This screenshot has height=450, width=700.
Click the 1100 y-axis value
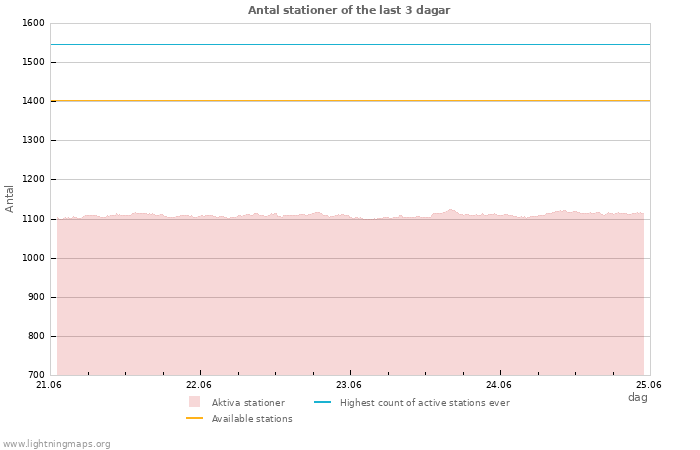[x=33, y=219]
